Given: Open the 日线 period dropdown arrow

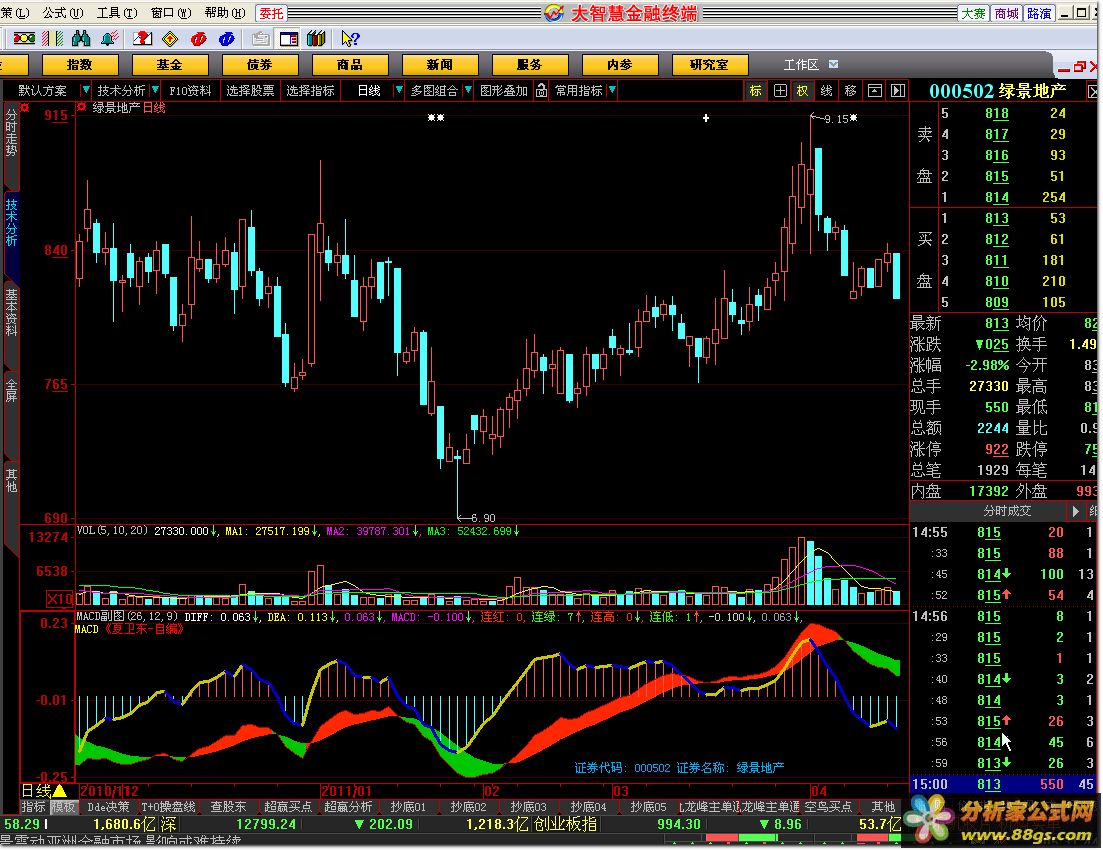Looking at the screenshot, I should 399,90.
